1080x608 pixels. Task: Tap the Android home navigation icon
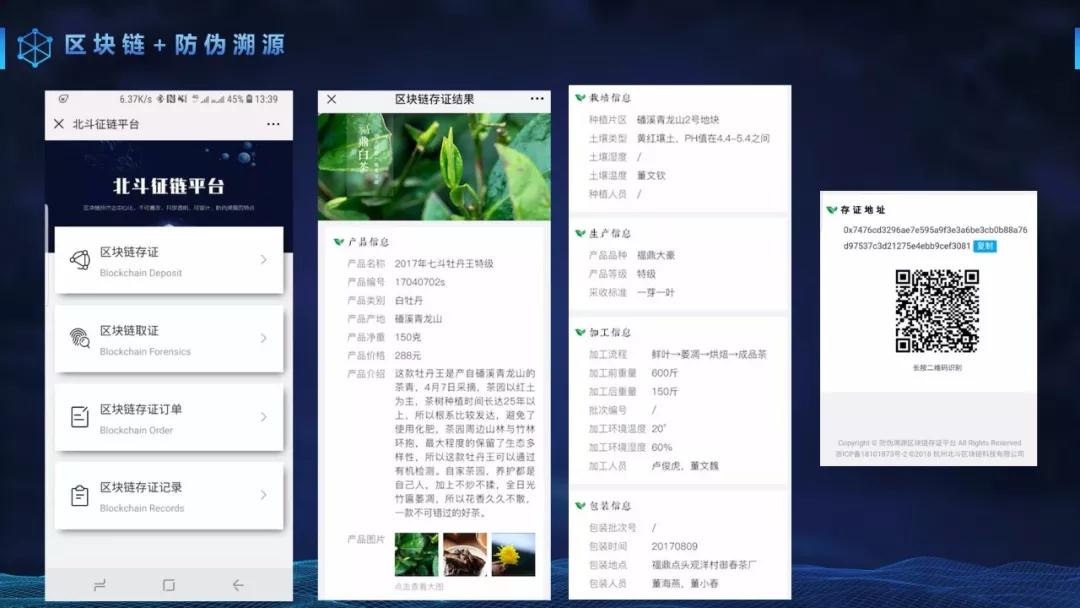(169, 585)
